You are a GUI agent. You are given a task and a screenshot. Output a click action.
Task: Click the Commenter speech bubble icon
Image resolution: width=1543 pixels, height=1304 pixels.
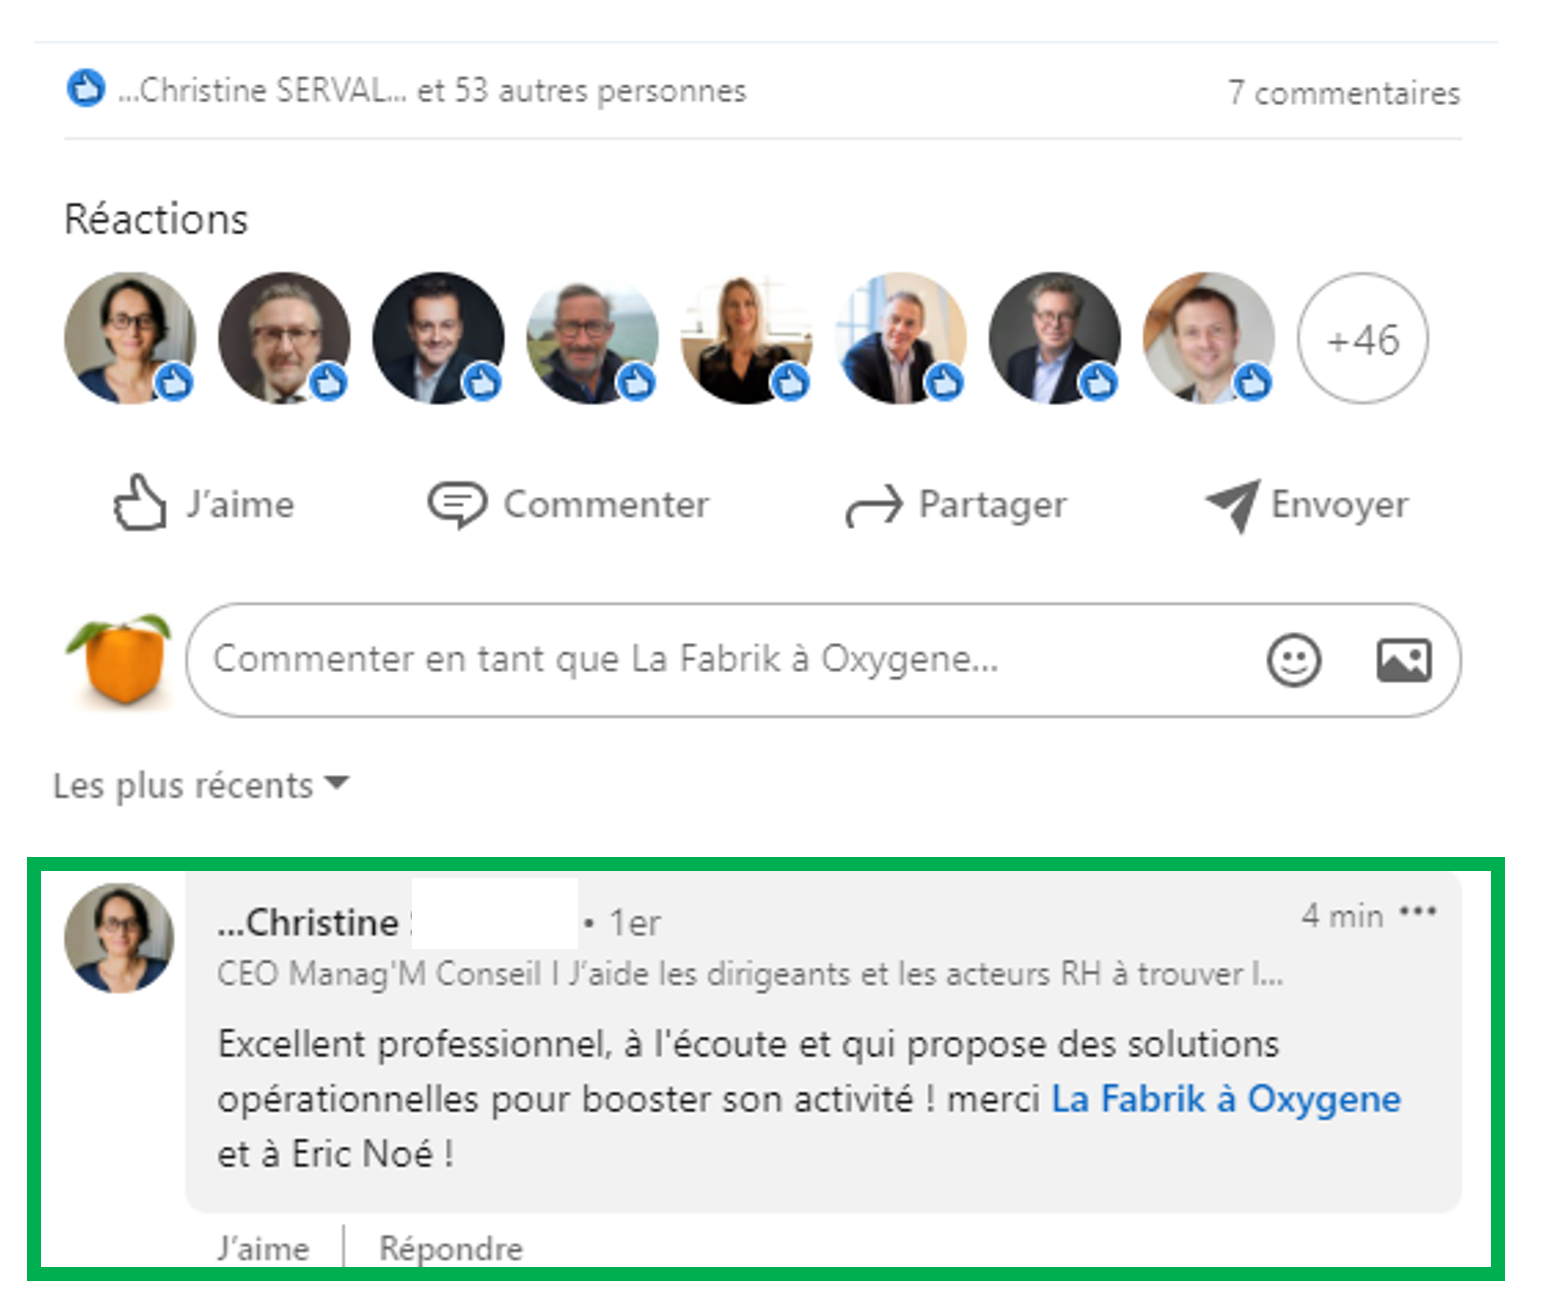pos(457,504)
